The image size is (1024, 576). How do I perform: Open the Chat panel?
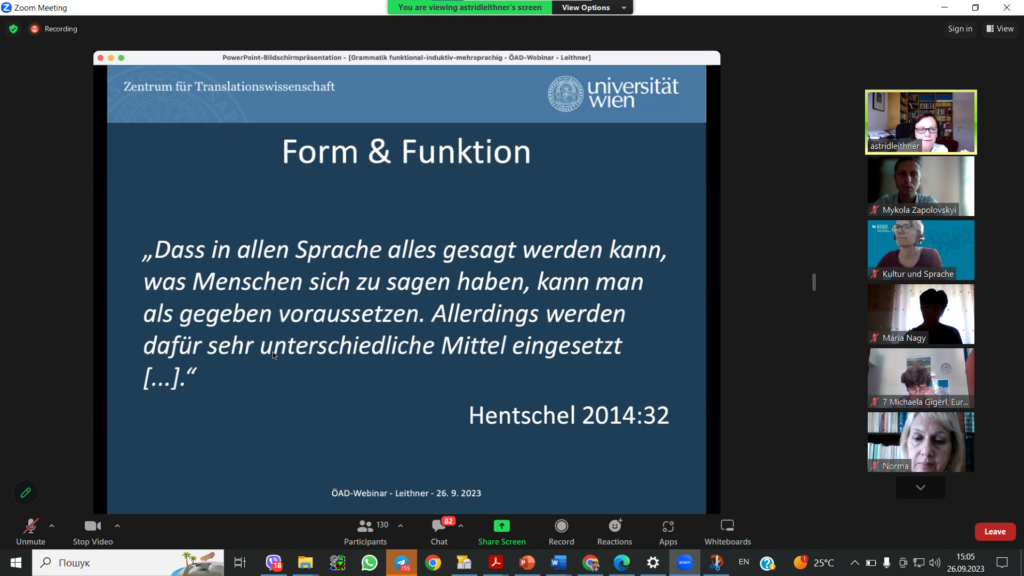coord(439,532)
